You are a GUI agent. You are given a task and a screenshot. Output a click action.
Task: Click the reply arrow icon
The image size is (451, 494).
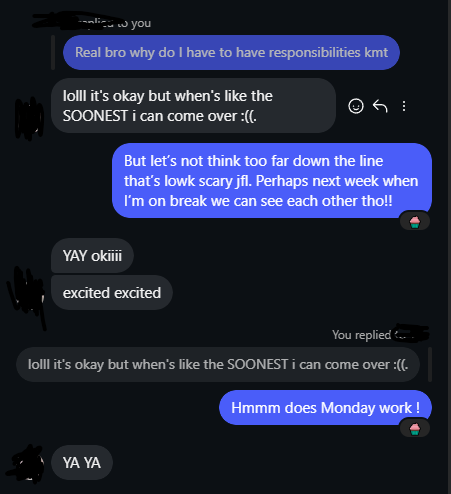[380, 106]
